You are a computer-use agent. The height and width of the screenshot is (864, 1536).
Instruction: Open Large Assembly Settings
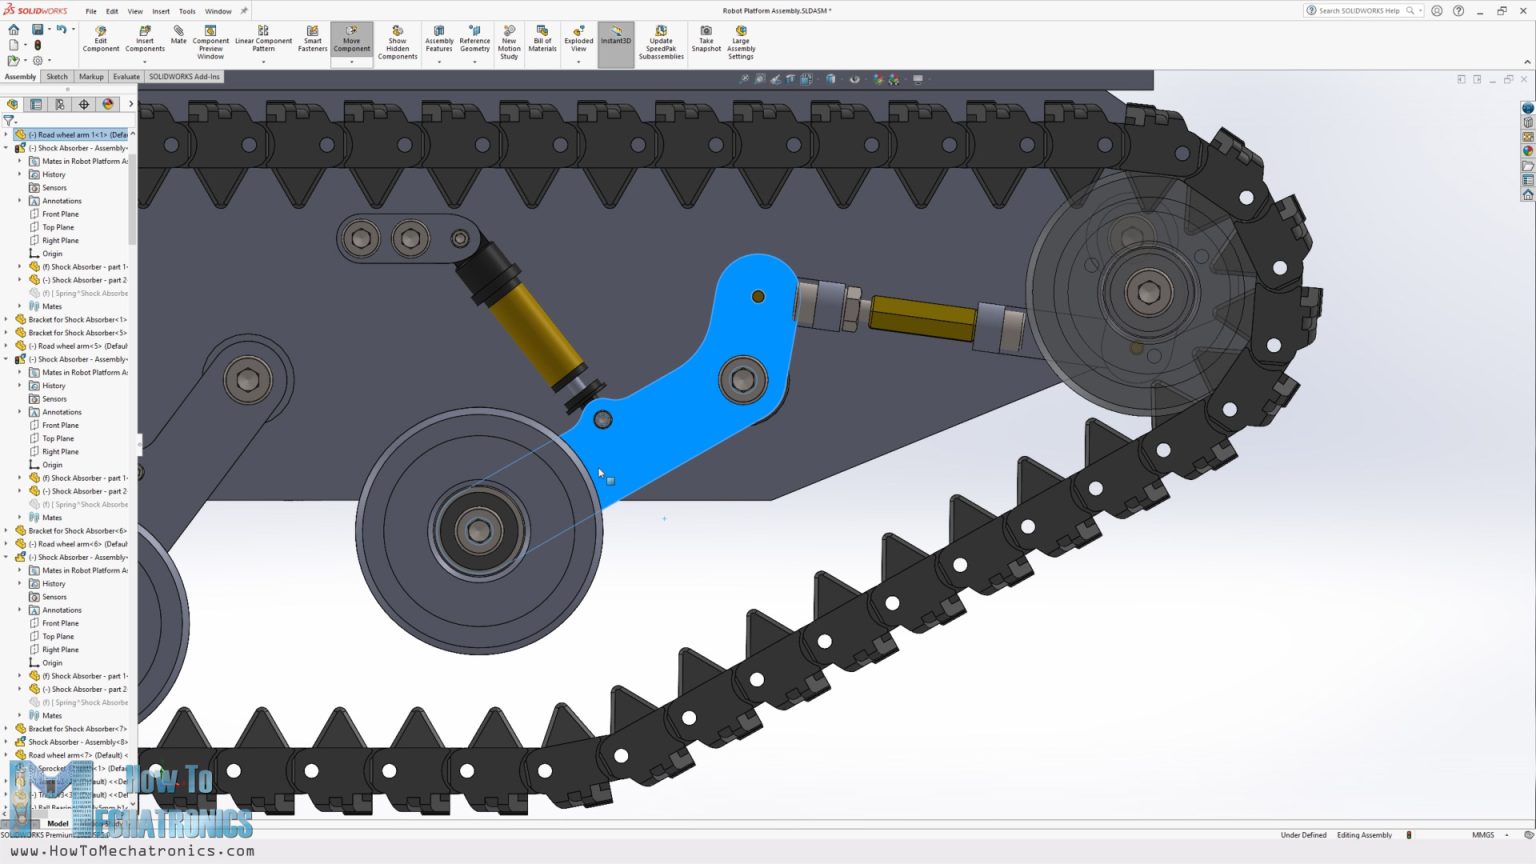tap(740, 40)
